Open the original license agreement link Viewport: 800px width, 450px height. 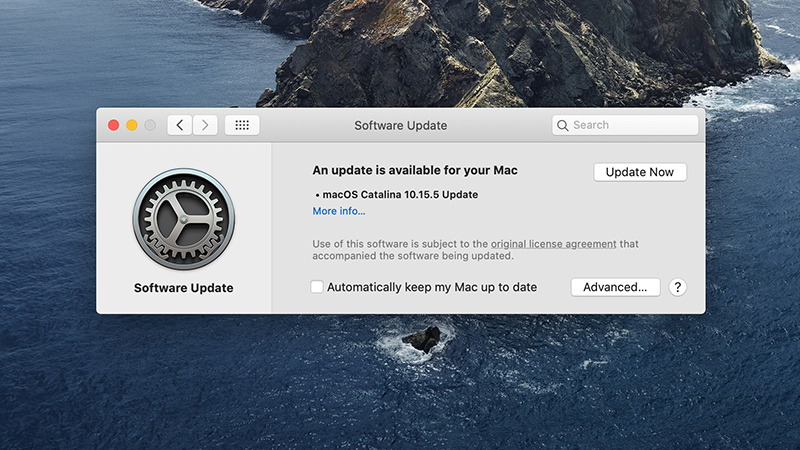coord(554,244)
